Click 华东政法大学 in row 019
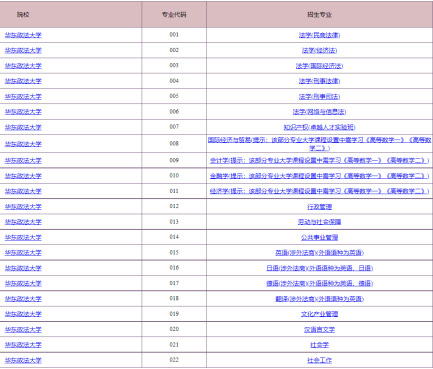Screen dimensions: 433x369 point(23,314)
